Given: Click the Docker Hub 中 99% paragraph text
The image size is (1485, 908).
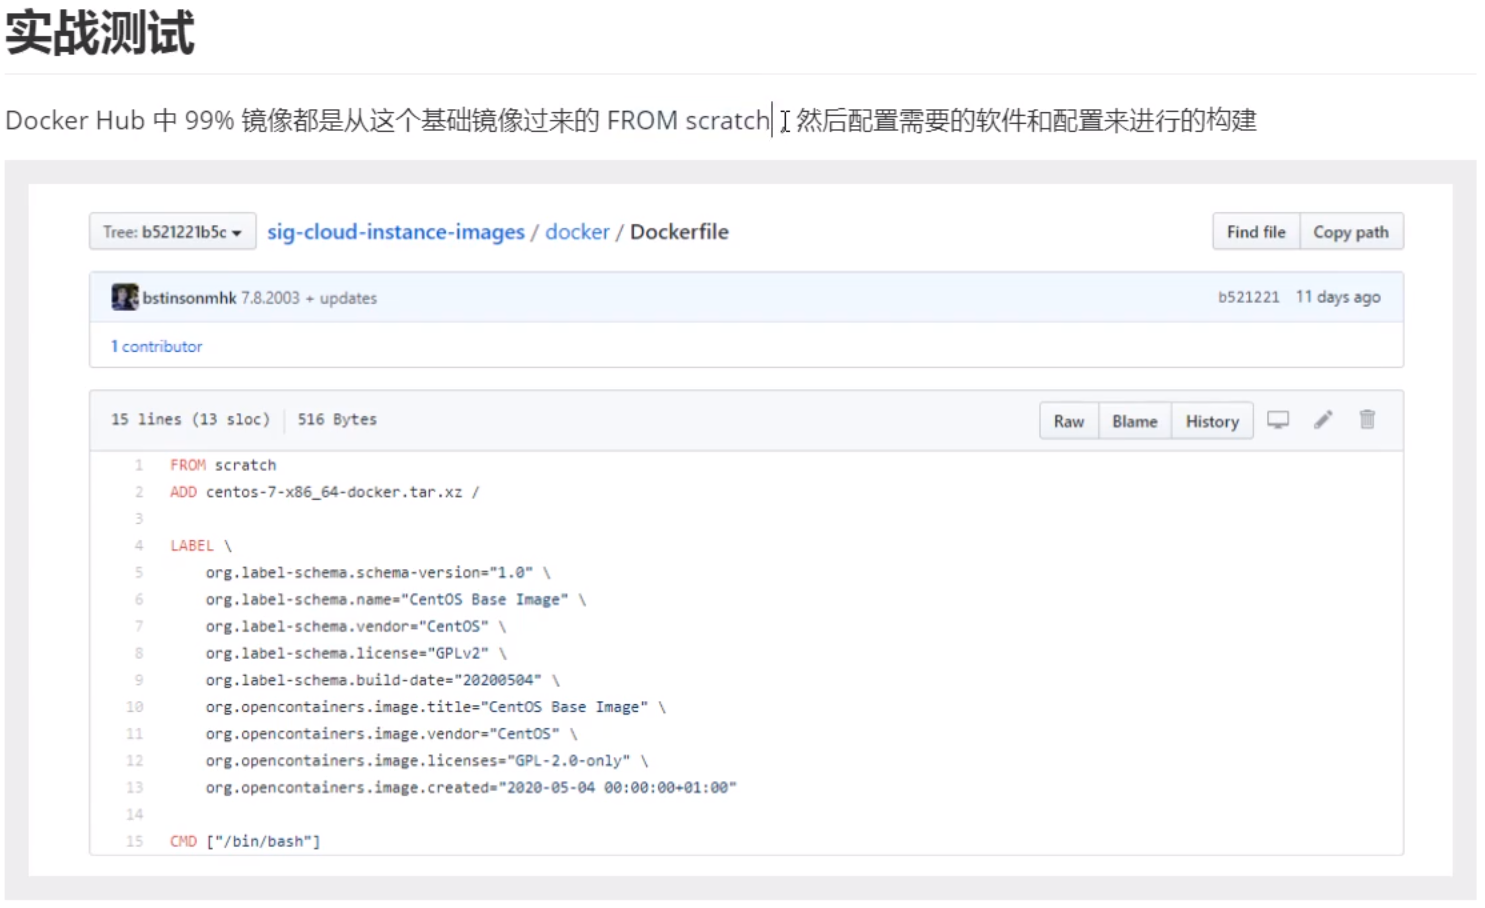Looking at the screenshot, I should click(631, 121).
